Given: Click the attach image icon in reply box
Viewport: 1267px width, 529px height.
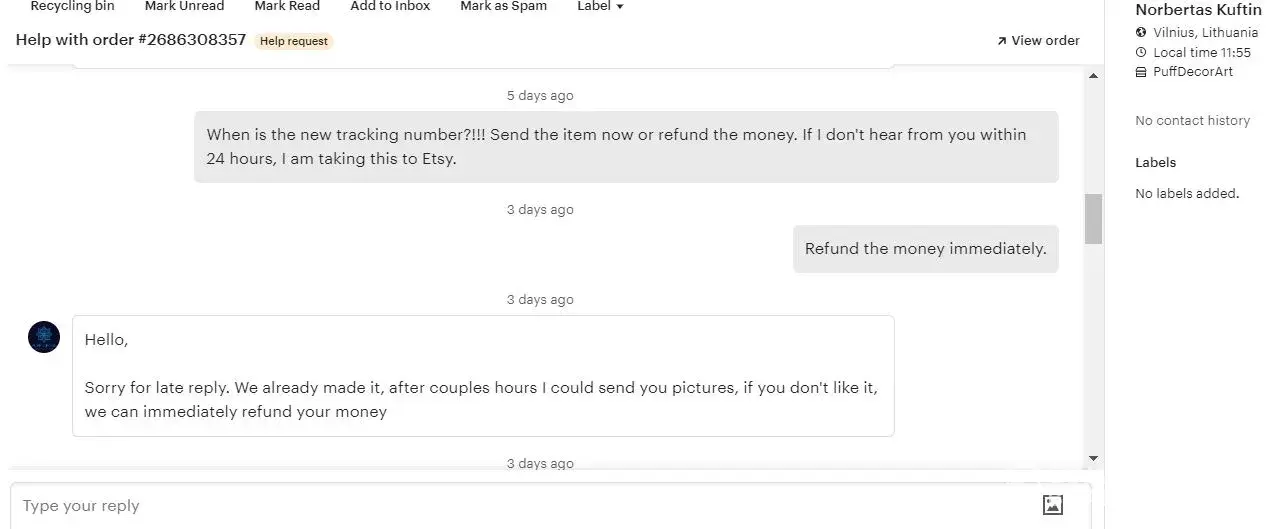Looking at the screenshot, I should tap(1052, 505).
